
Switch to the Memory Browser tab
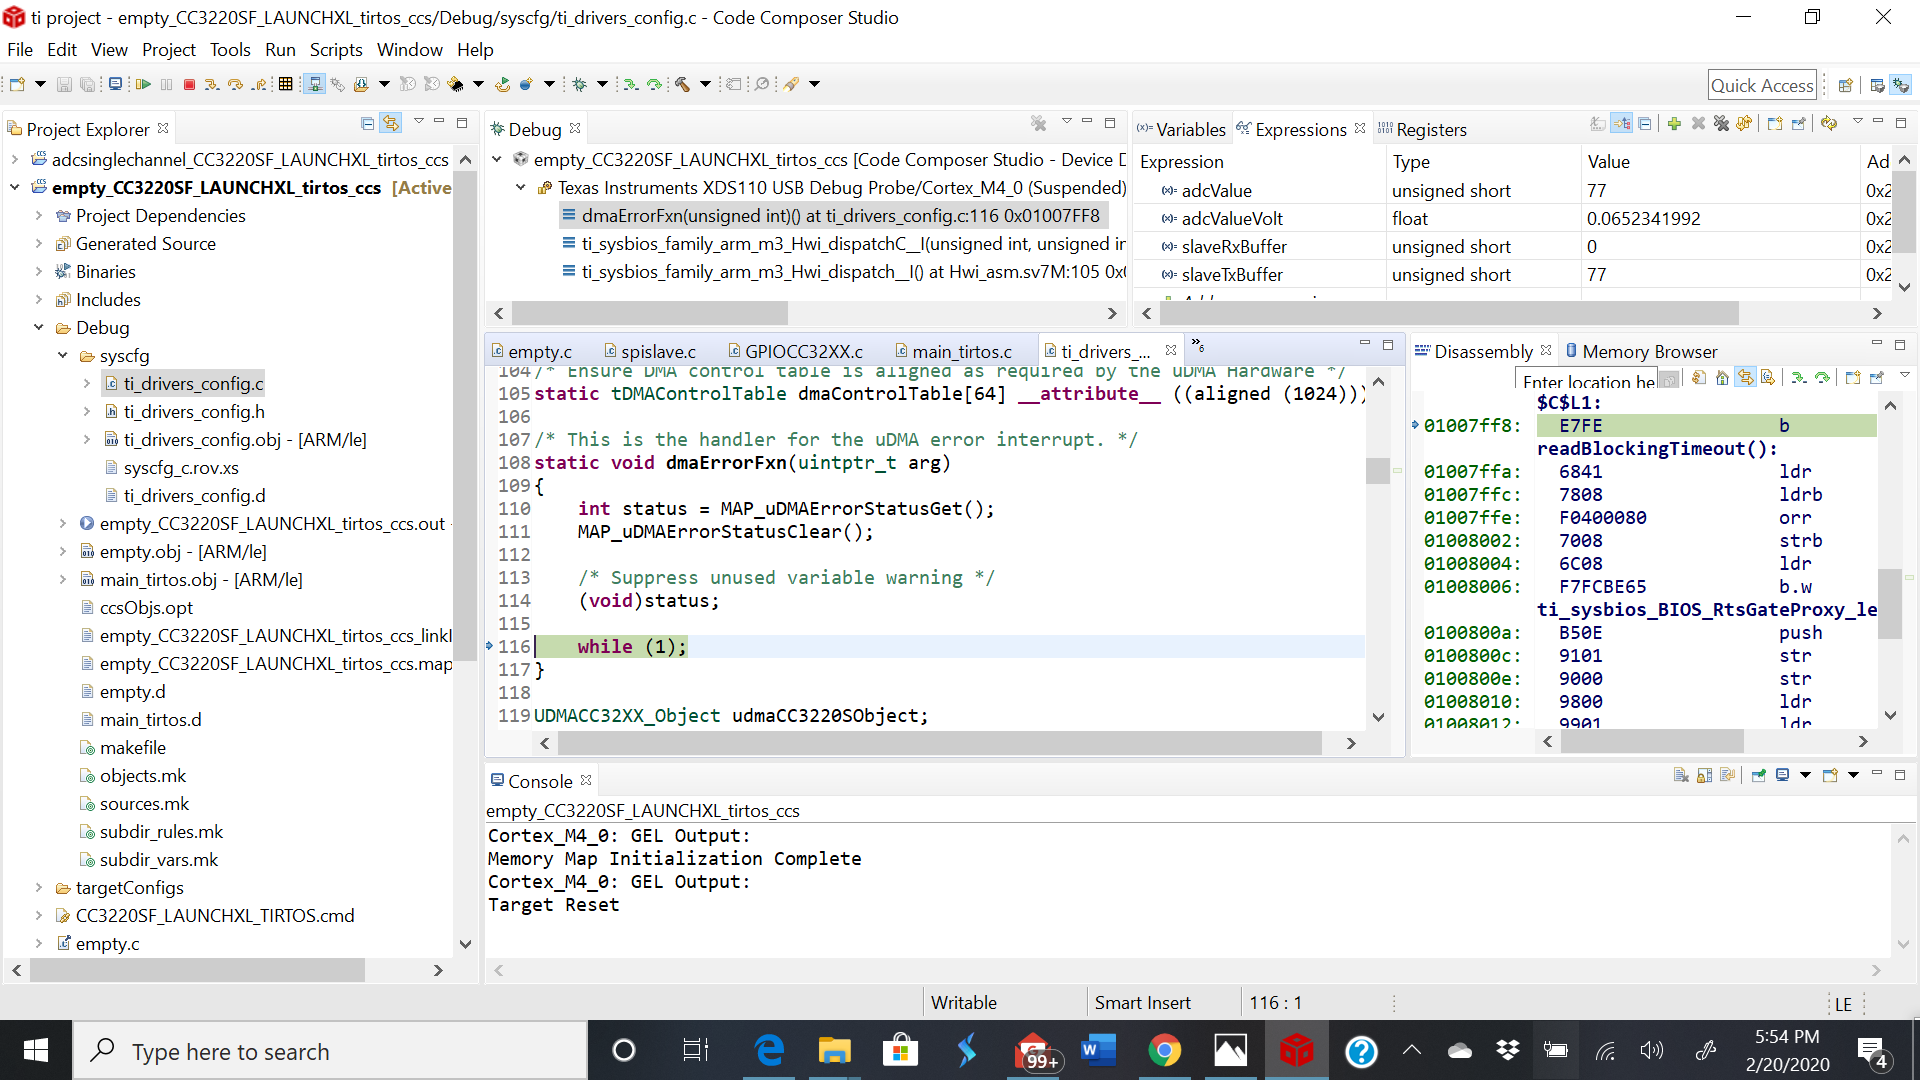[1641, 352]
